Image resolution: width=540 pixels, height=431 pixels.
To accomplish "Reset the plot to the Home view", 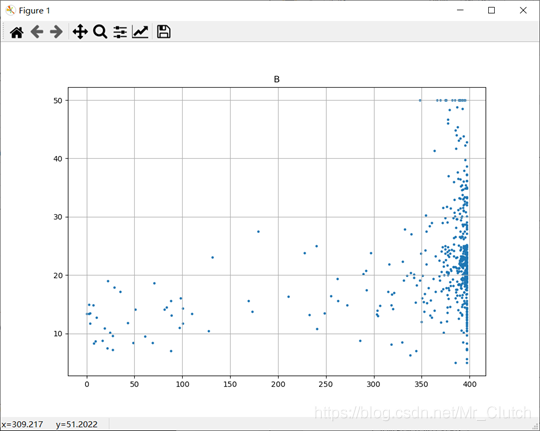I will pyautogui.click(x=17, y=32).
